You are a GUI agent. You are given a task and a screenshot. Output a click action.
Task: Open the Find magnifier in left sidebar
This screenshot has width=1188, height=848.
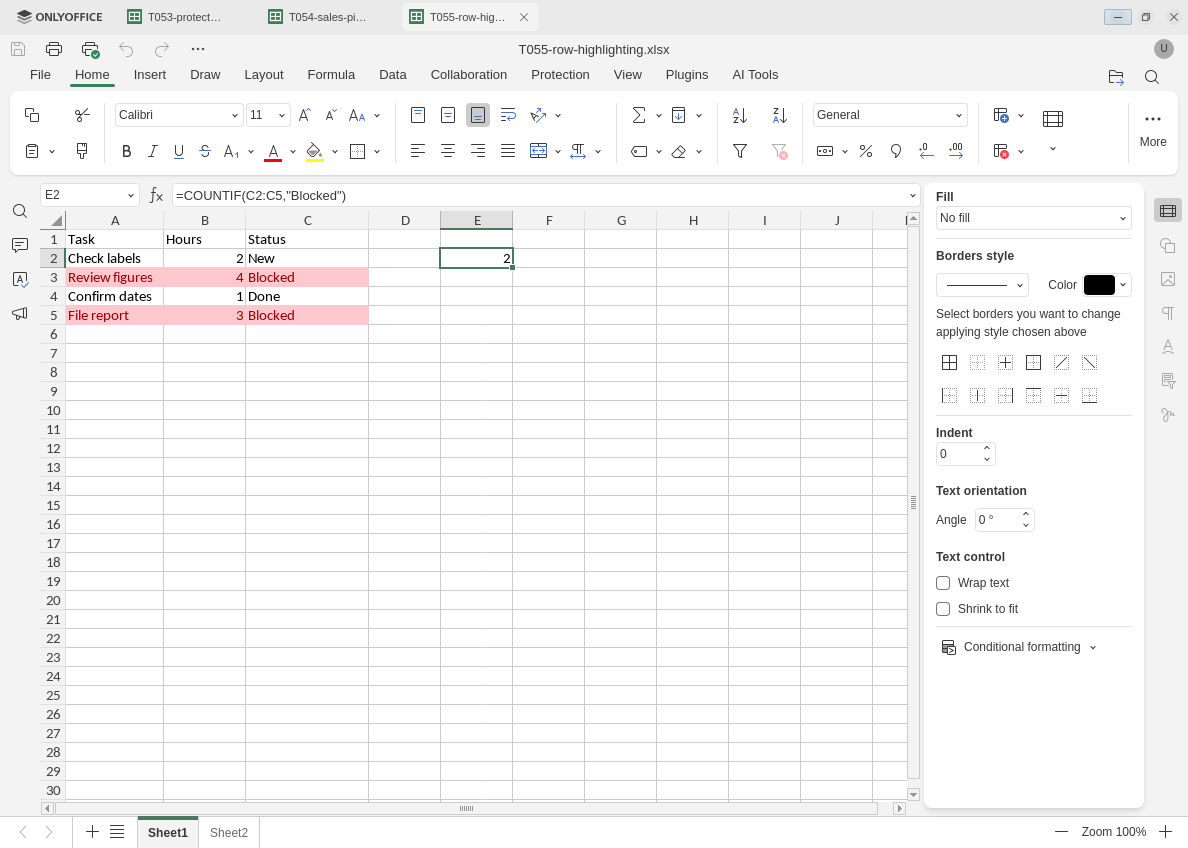click(20, 211)
